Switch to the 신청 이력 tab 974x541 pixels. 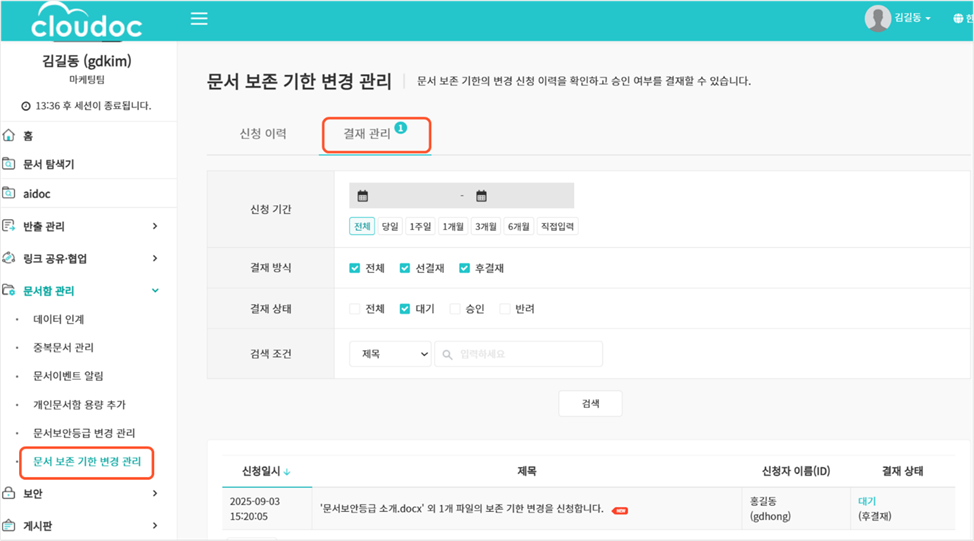pos(263,134)
